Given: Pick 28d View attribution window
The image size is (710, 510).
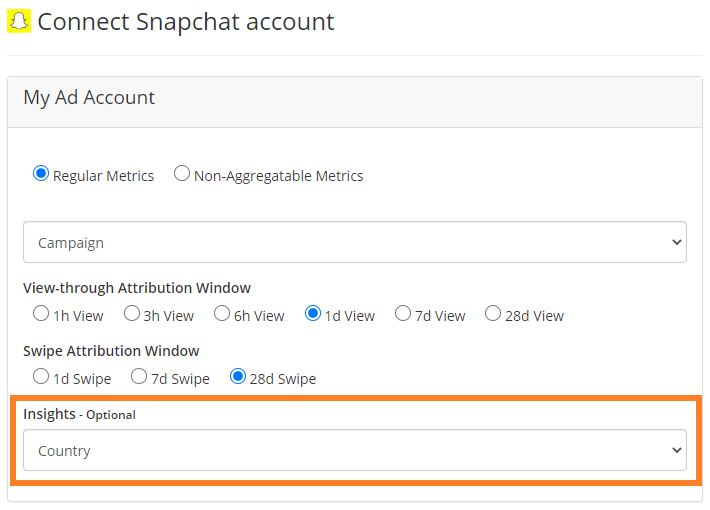Looking at the screenshot, I should tap(493, 313).
